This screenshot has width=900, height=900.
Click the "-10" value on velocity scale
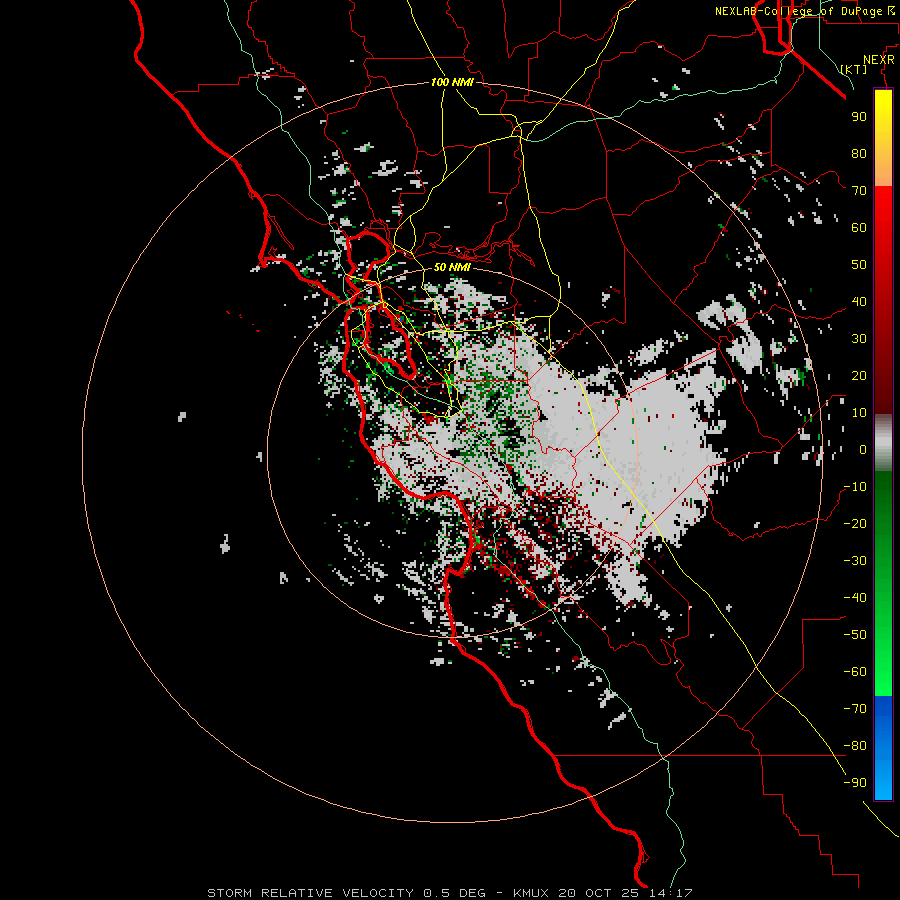tap(855, 487)
